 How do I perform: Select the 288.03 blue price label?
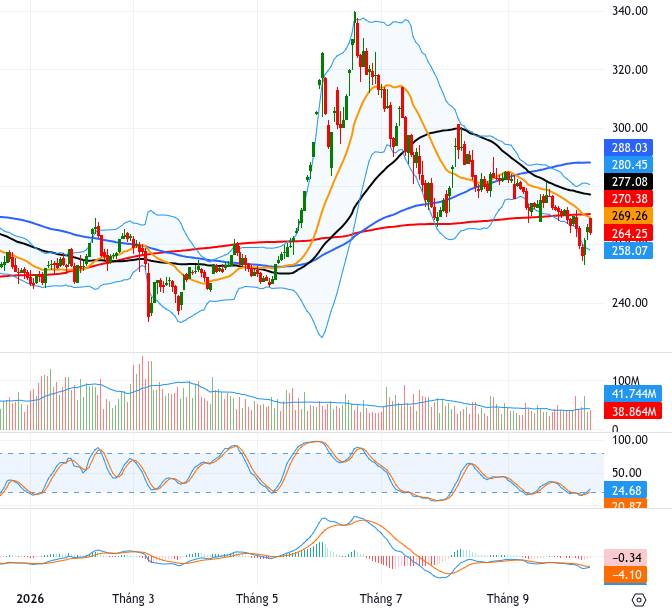628,148
